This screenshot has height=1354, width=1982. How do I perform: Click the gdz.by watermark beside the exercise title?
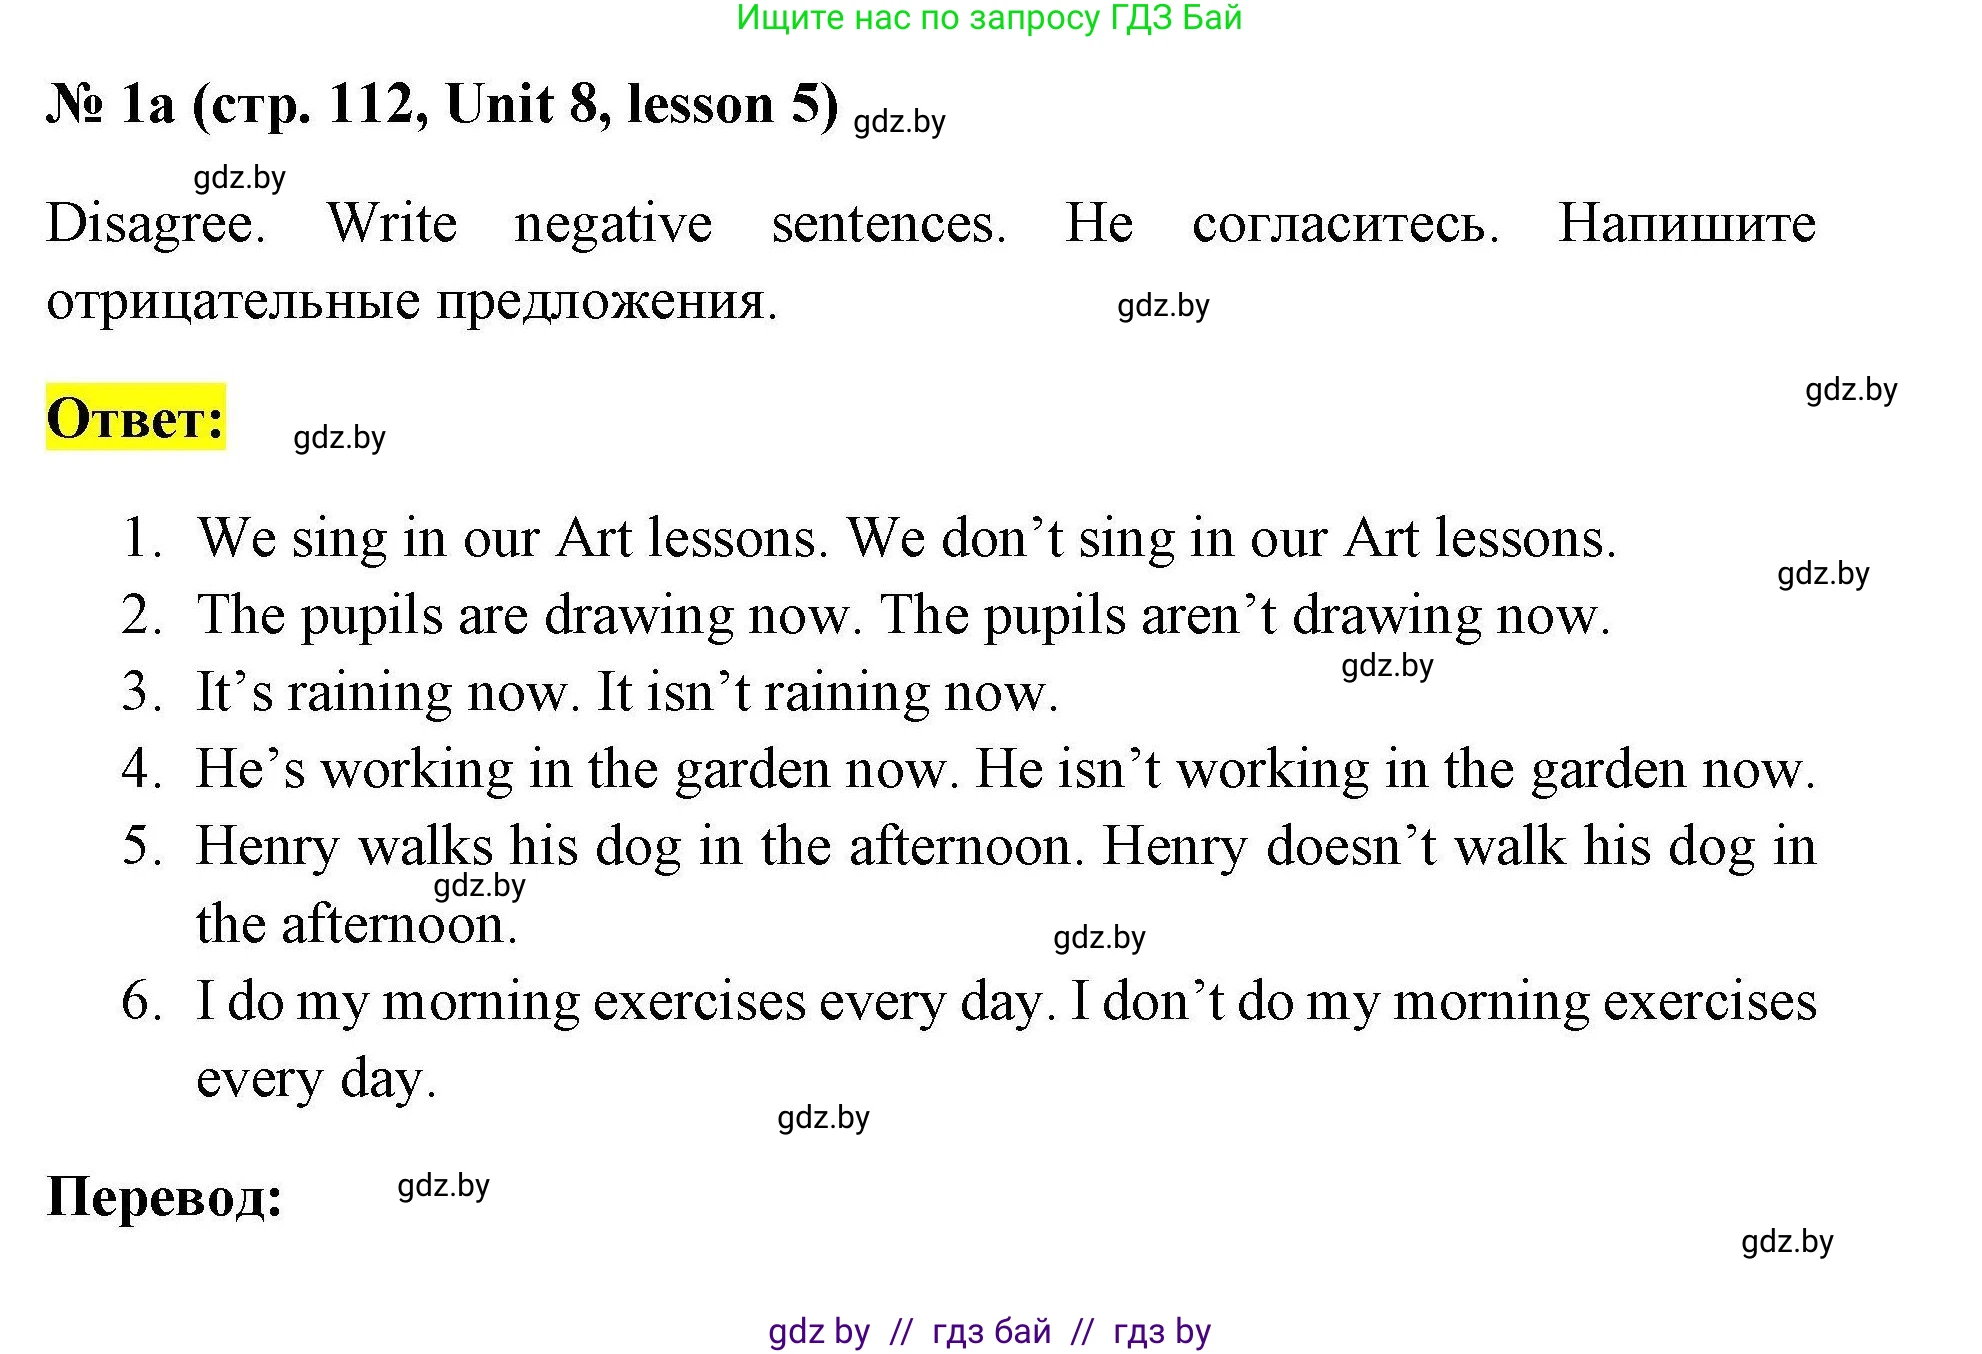tap(899, 122)
